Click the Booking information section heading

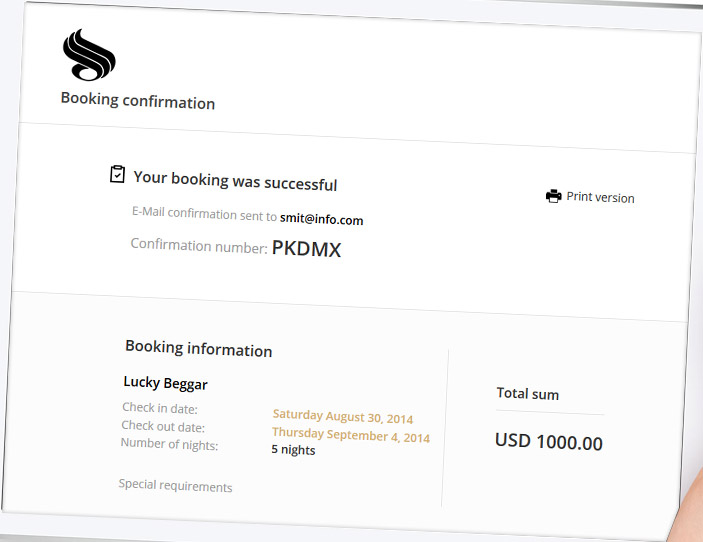(198, 349)
